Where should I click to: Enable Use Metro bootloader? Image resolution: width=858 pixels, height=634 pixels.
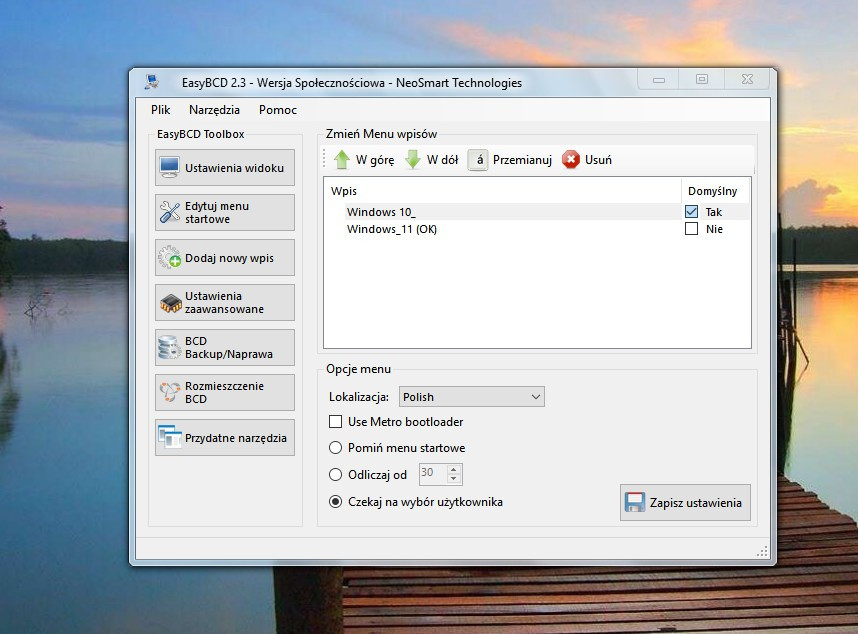[x=337, y=422]
